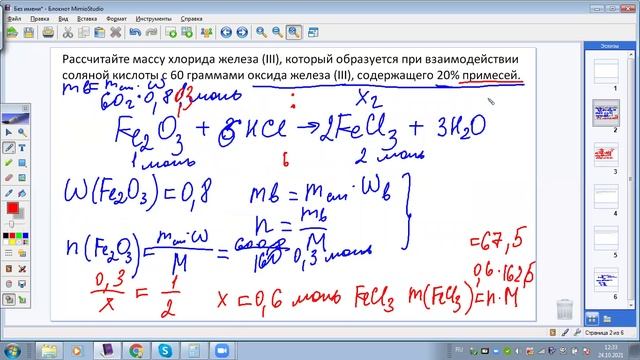Select the Pen drawing tool
The image size is (640, 360).
pos(9,147)
